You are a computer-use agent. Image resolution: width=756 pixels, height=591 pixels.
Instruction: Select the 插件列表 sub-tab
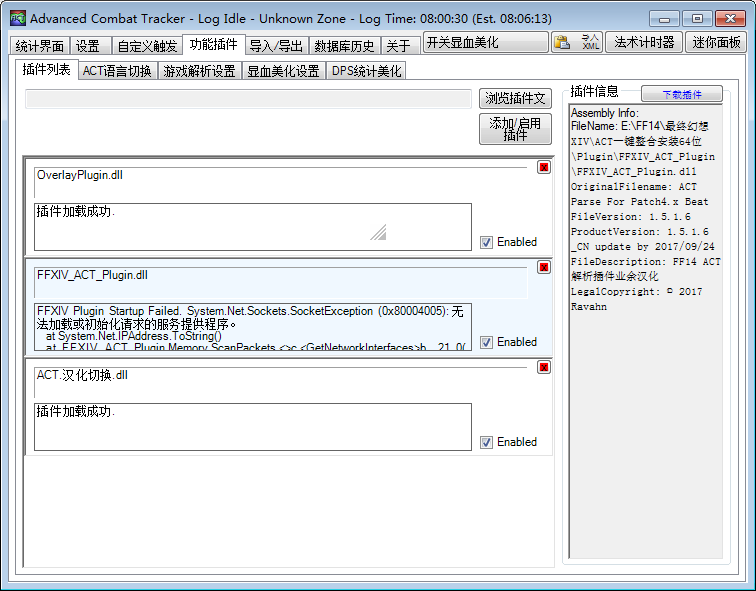click(x=47, y=69)
